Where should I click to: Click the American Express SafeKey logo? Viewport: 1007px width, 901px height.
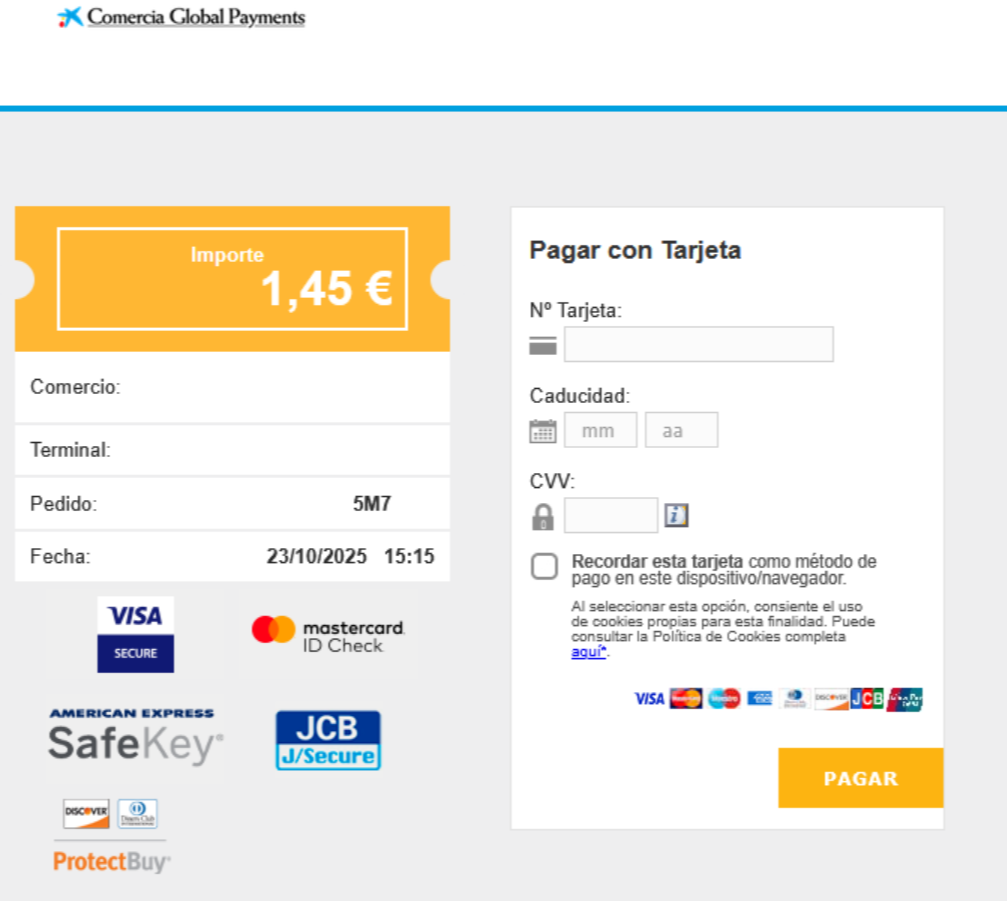tap(134, 736)
